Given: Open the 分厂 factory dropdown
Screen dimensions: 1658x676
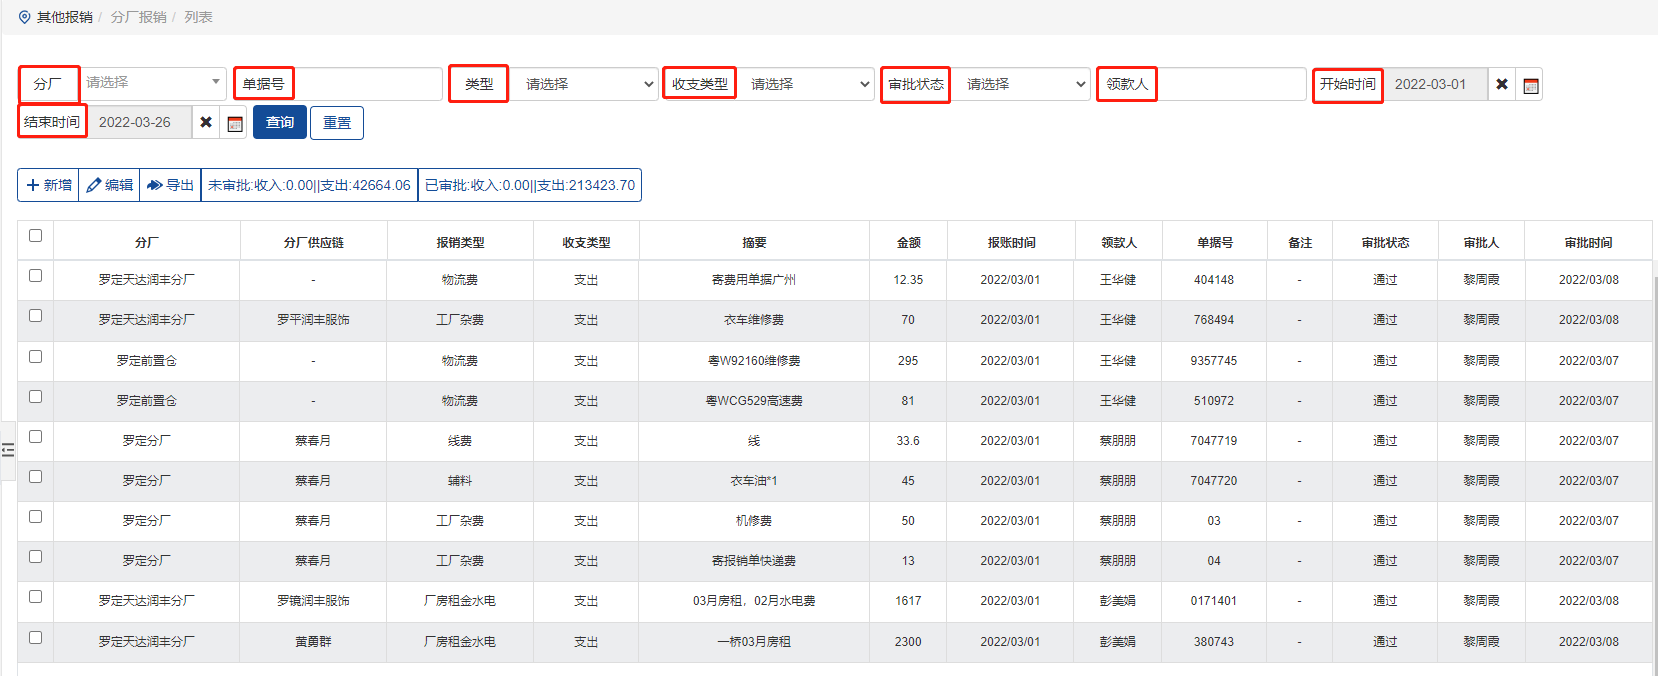Looking at the screenshot, I should tap(153, 82).
